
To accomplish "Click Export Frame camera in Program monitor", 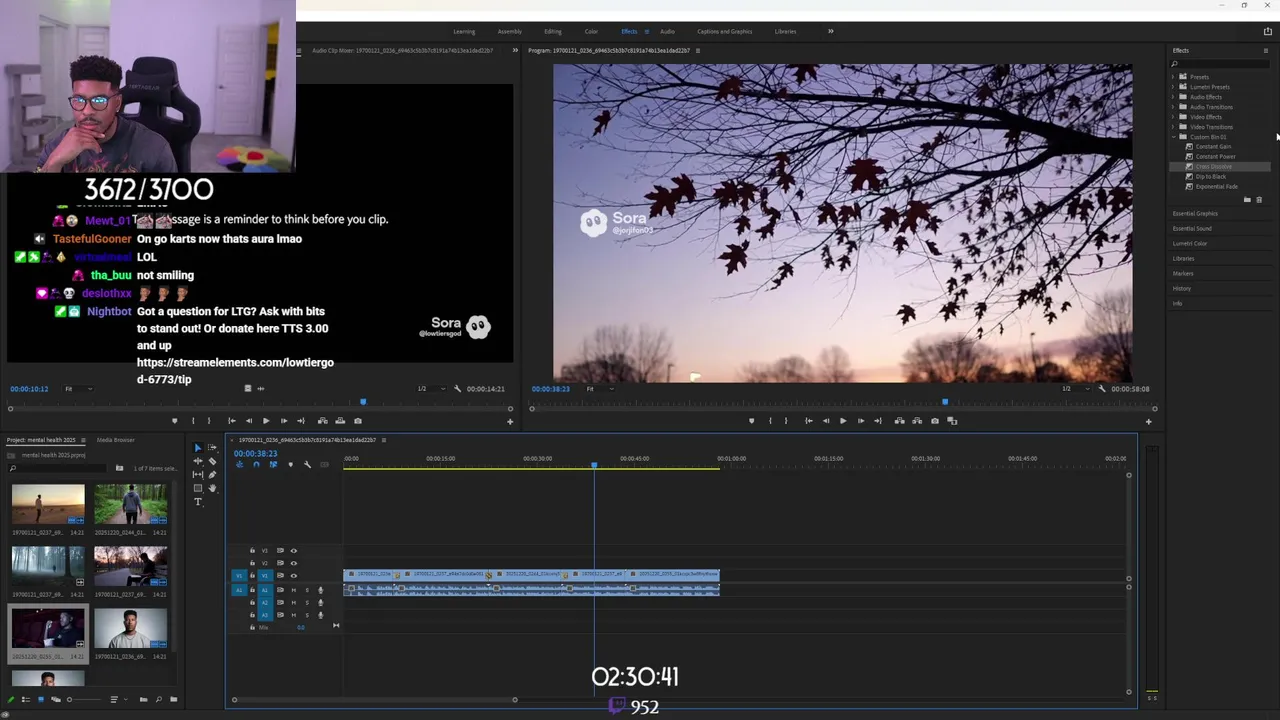I will [x=935, y=421].
